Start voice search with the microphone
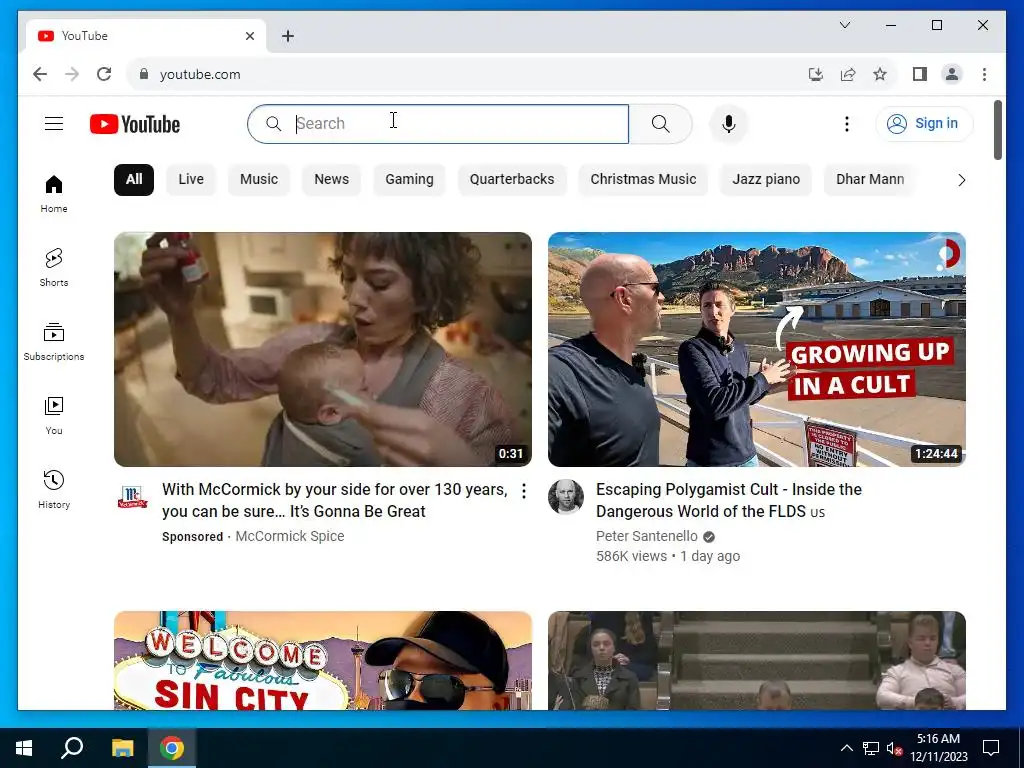Image resolution: width=1024 pixels, height=768 pixels. click(729, 123)
